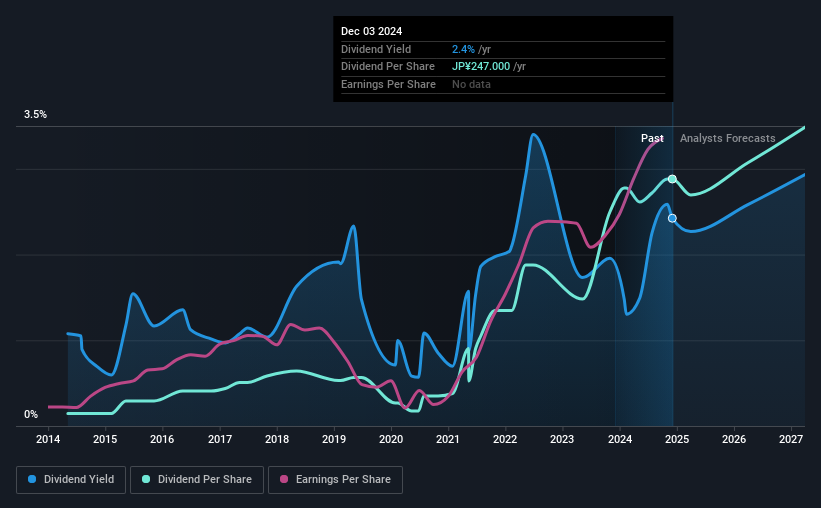Click the tooltip 'Earnings Per Share' row label
This screenshot has height=508, width=821.
point(388,84)
